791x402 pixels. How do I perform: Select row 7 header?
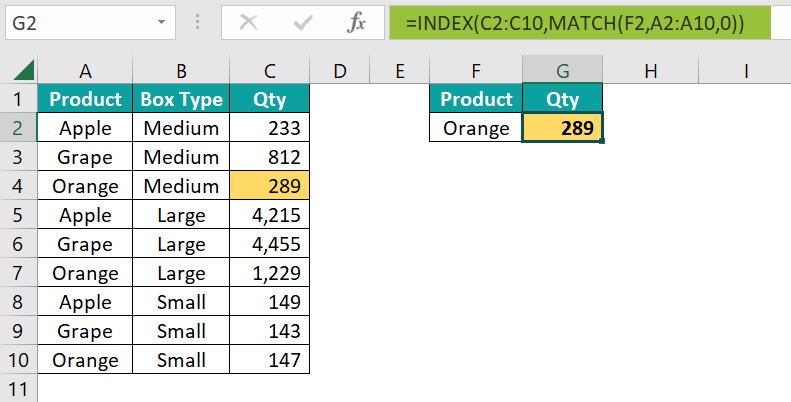pyautogui.click(x=18, y=273)
